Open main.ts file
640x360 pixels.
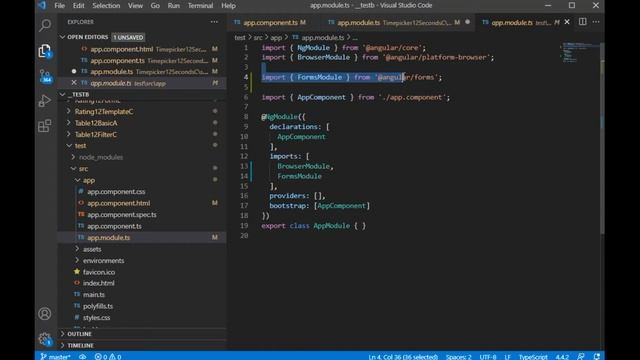[x=94, y=294]
